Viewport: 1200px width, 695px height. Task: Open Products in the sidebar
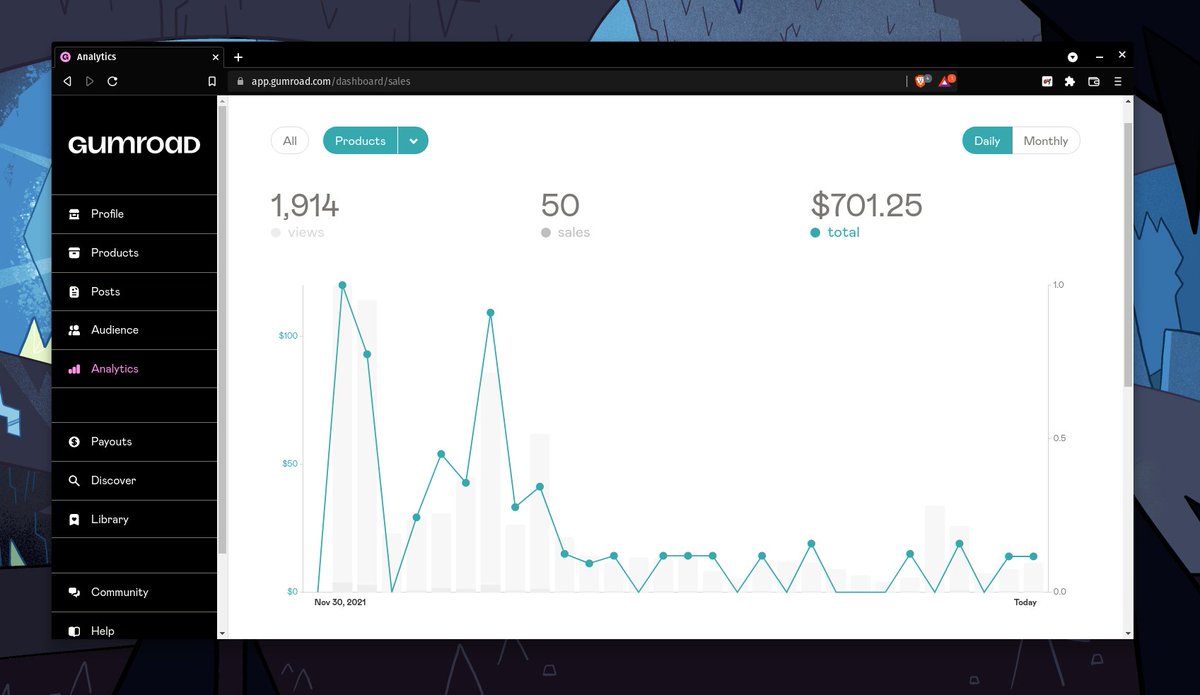tap(134, 253)
